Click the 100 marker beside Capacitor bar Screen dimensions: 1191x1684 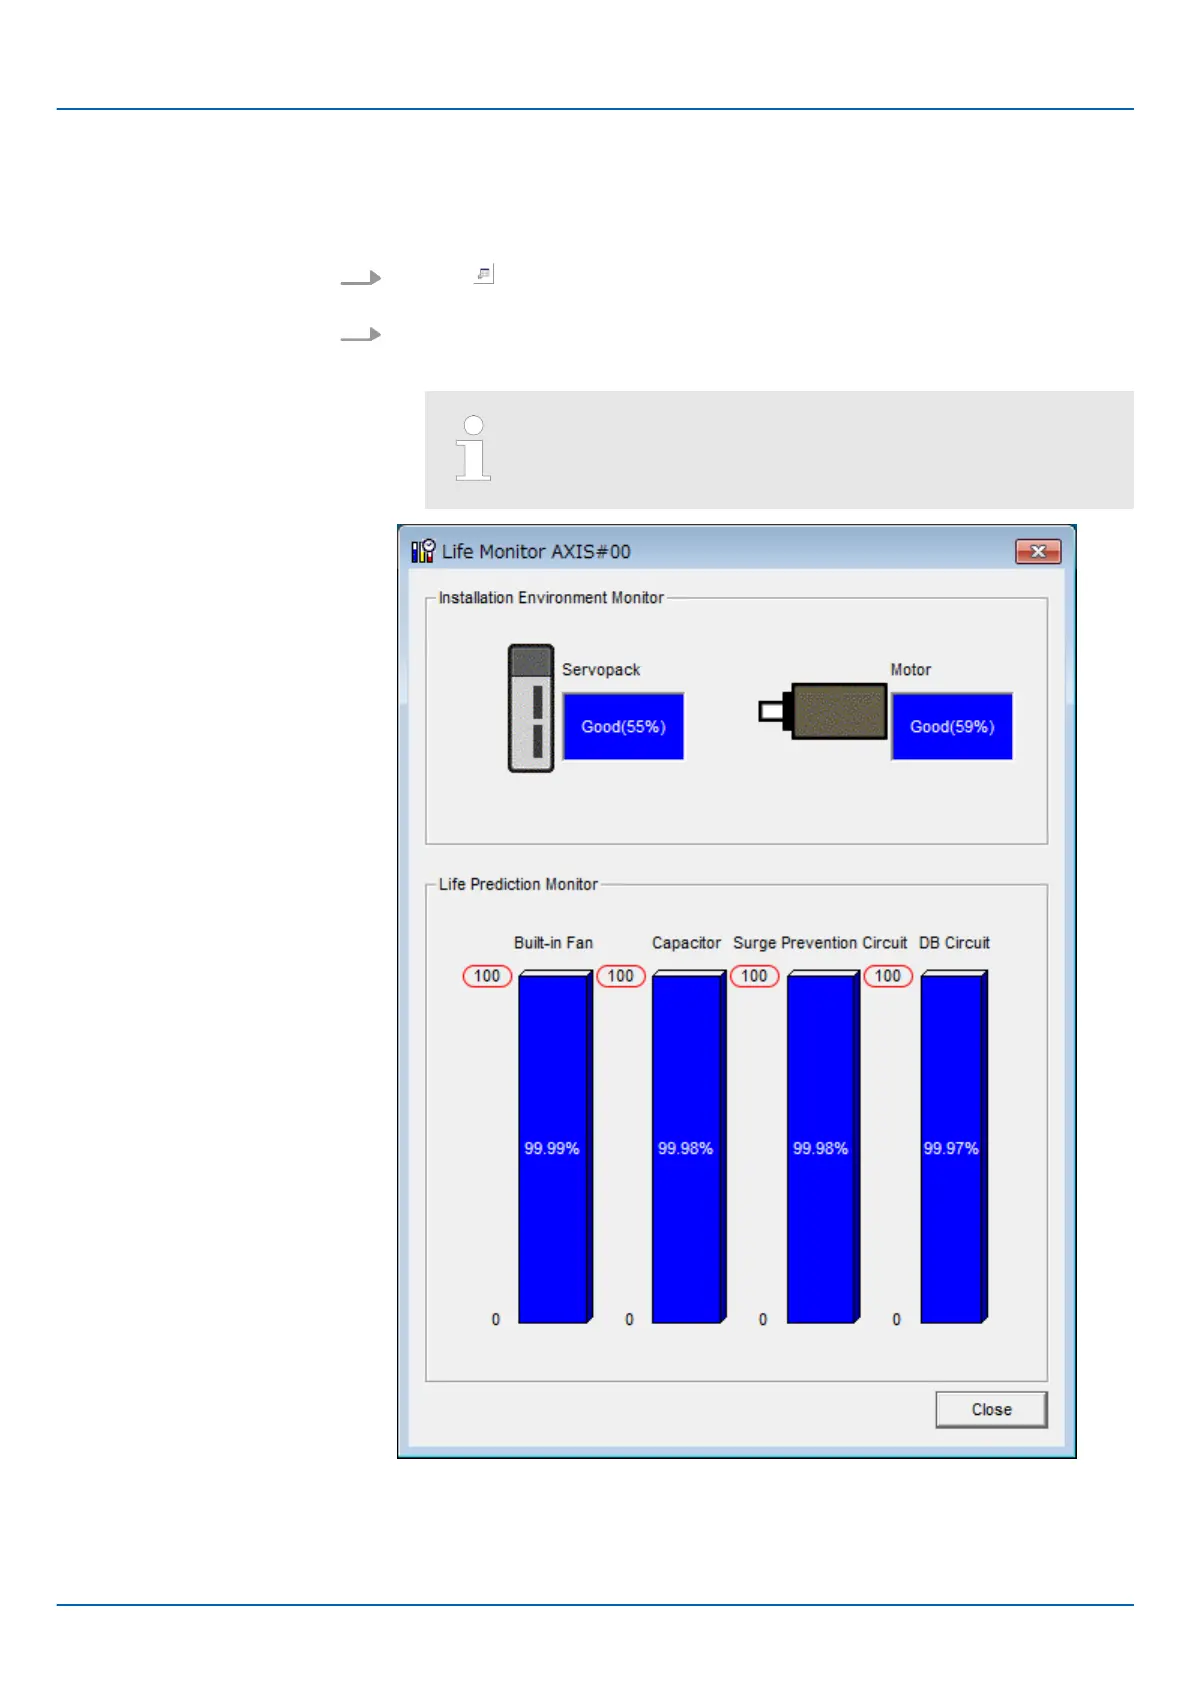(x=621, y=976)
